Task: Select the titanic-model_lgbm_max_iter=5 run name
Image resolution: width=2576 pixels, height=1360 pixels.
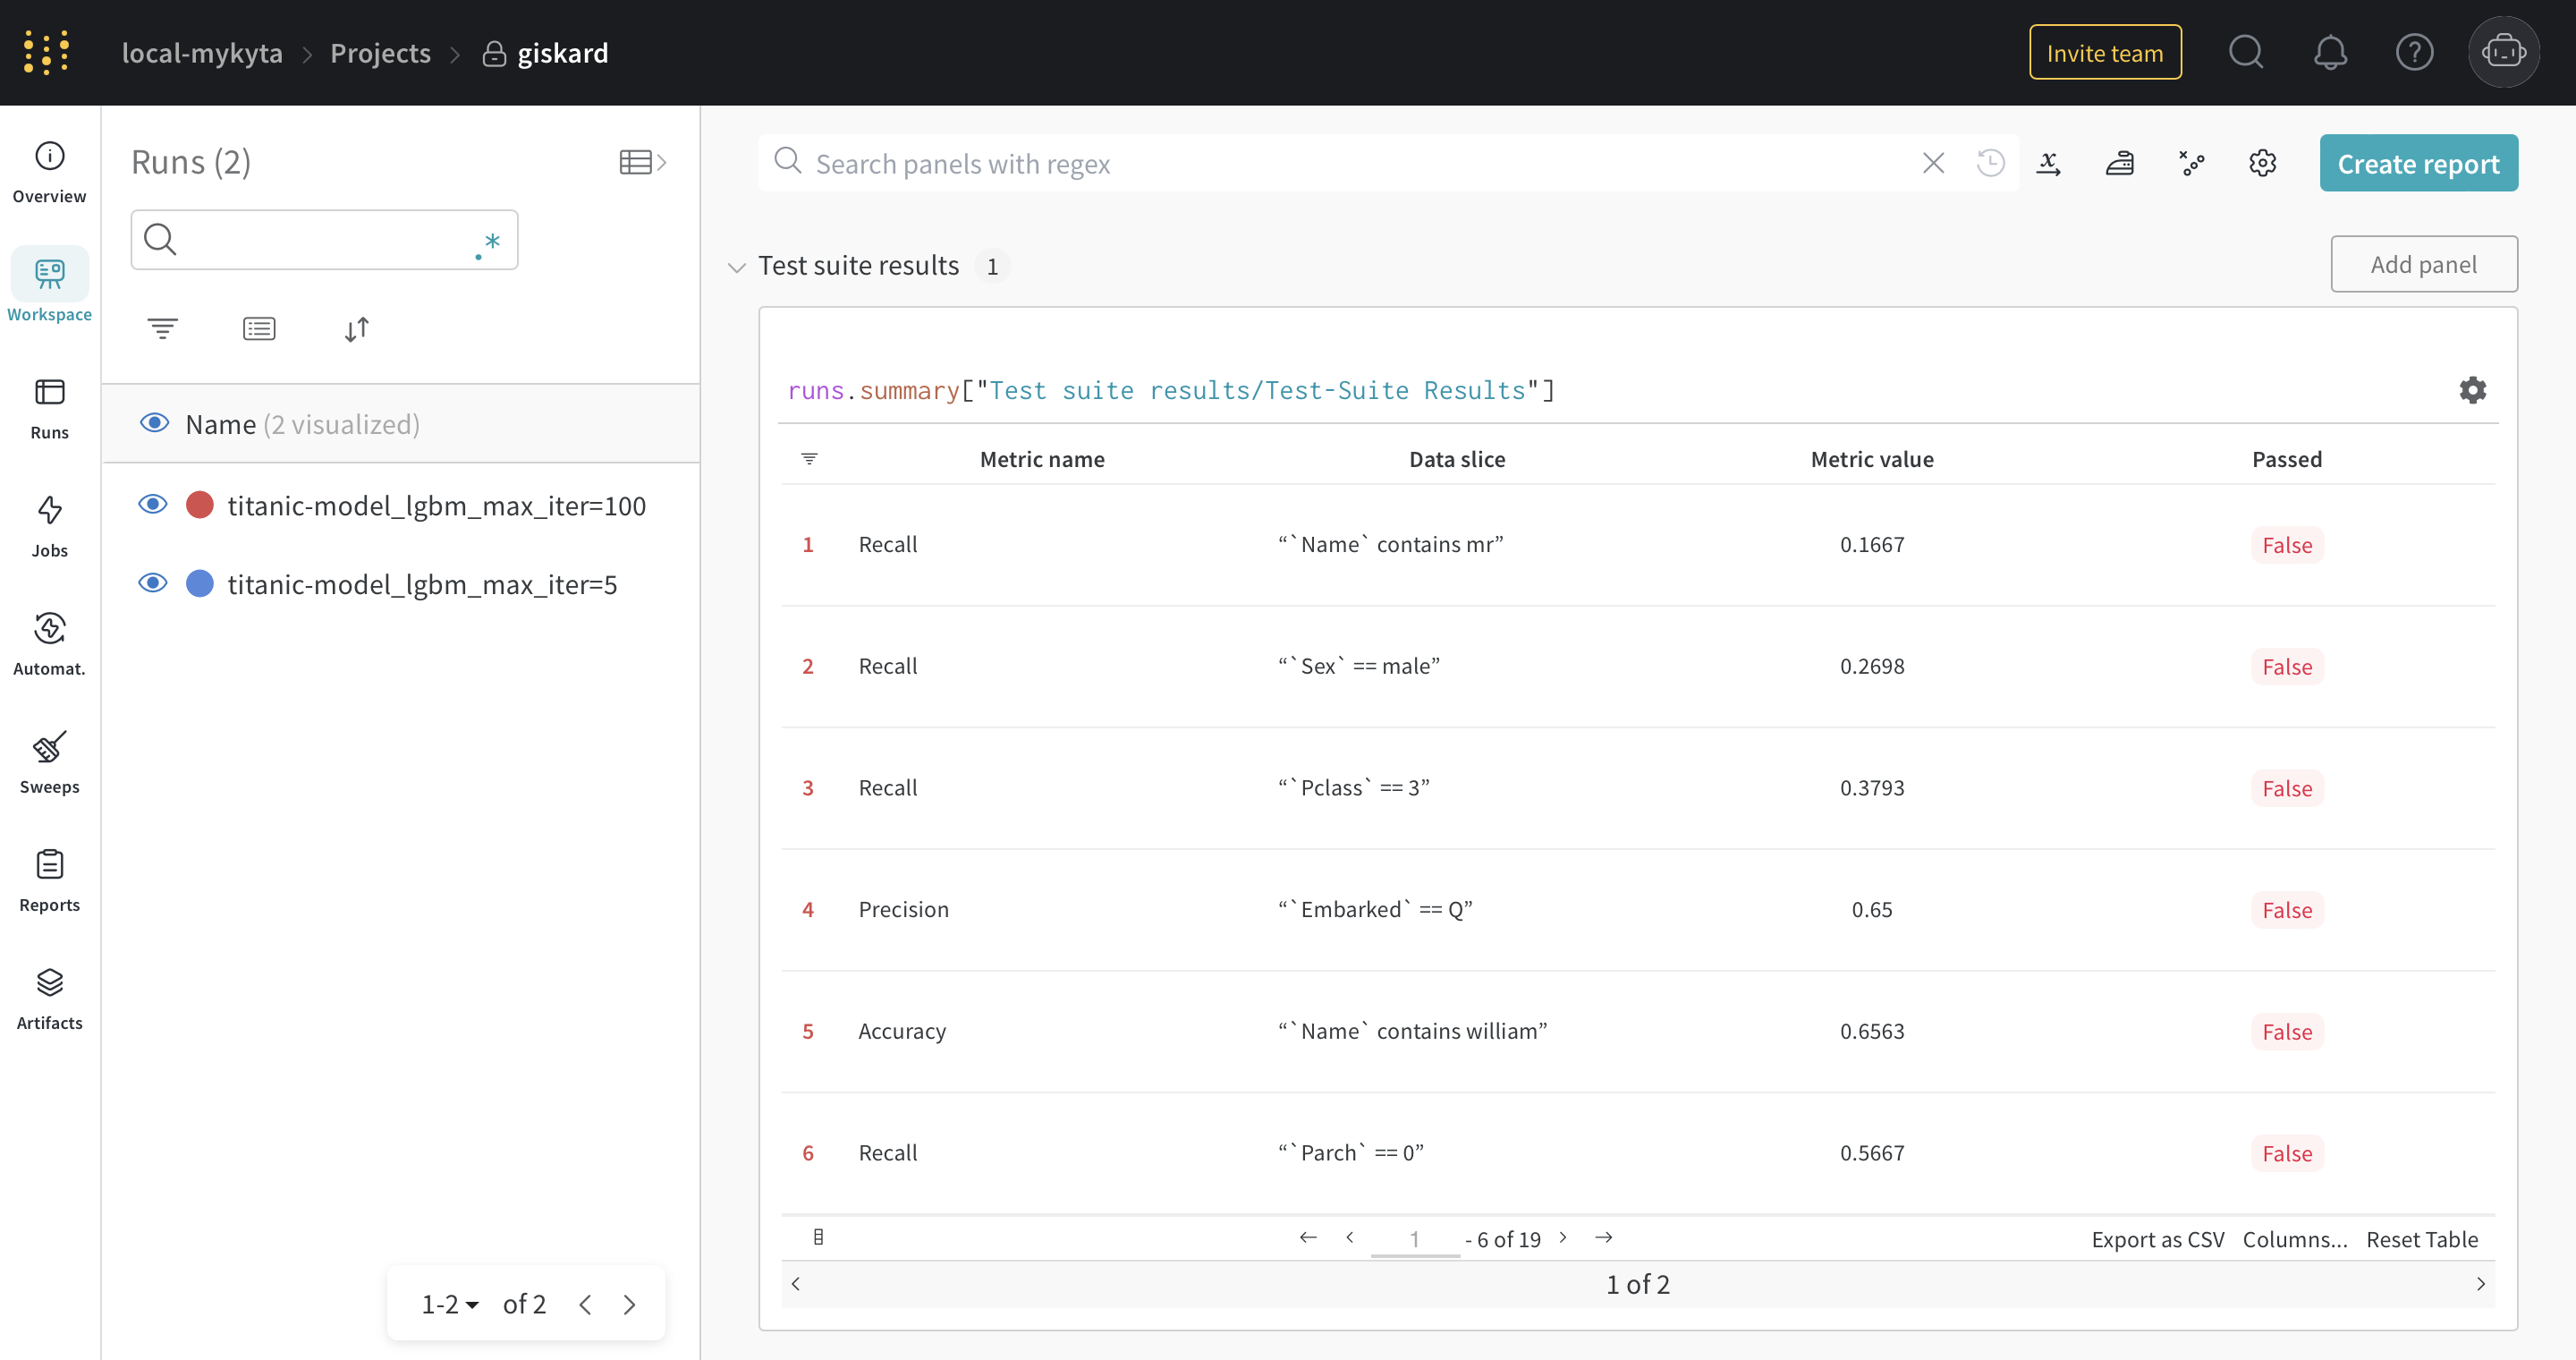Action: pos(422,585)
